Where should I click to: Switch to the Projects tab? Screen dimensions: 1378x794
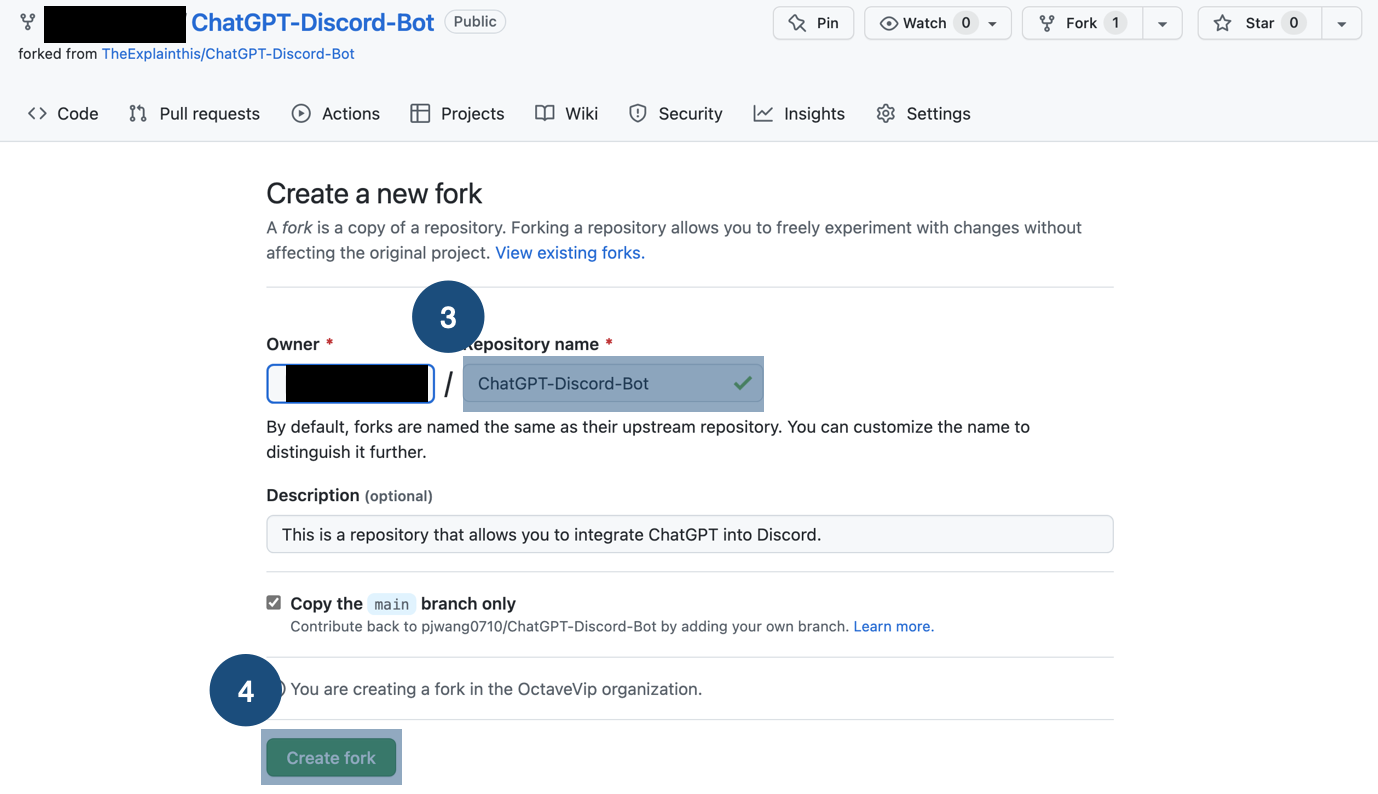pos(472,113)
